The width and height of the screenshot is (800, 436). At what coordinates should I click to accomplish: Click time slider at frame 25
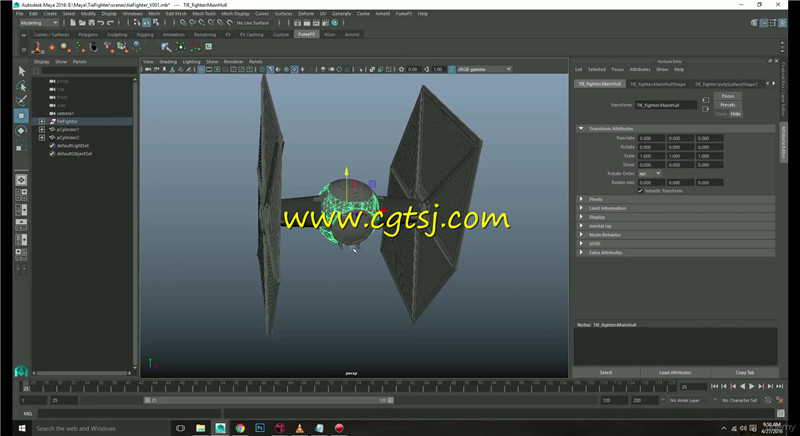[x=26, y=387]
